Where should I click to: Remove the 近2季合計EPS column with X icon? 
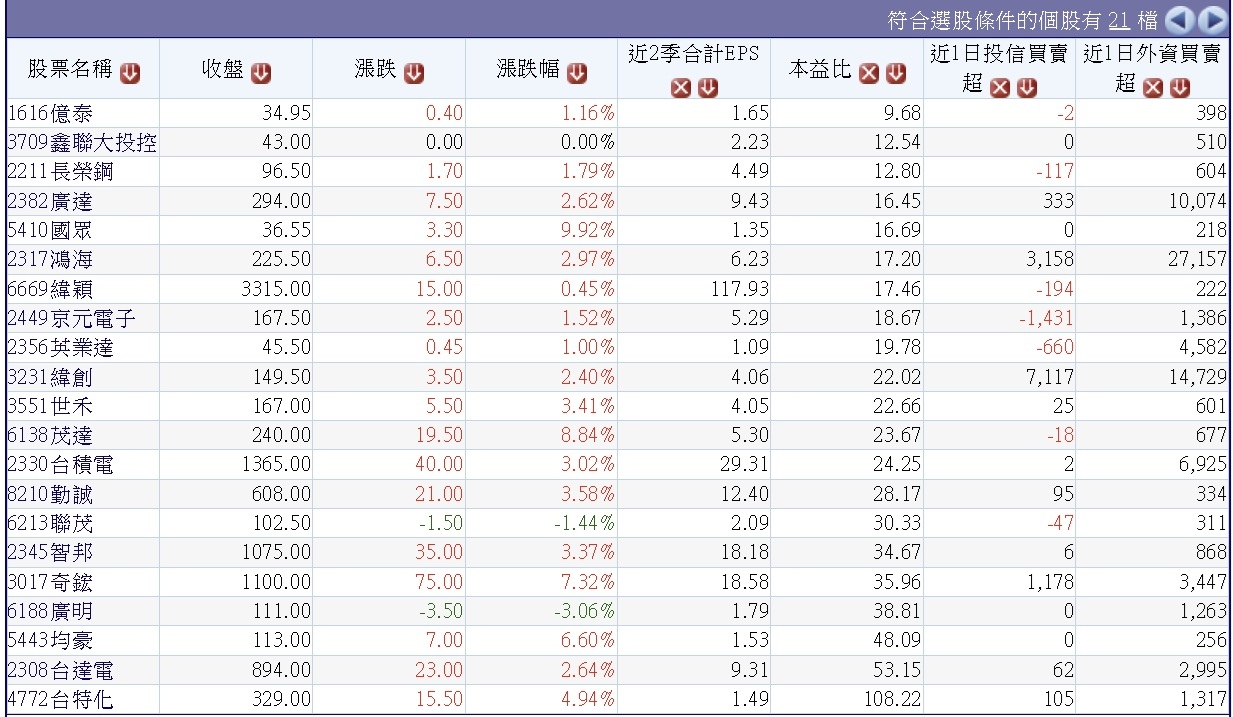[681, 87]
